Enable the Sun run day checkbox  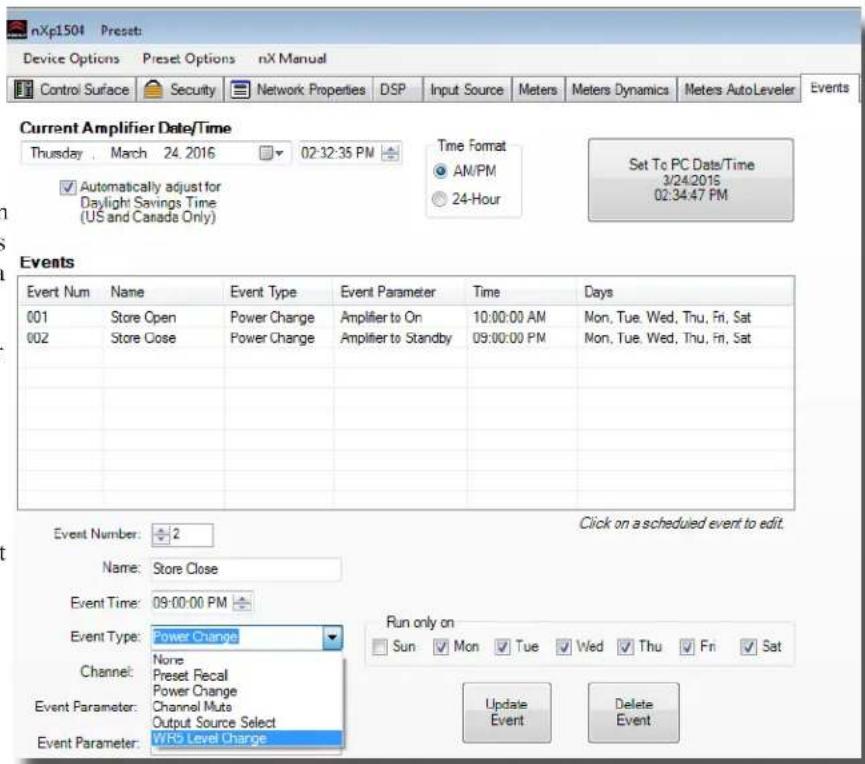(x=380, y=647)
